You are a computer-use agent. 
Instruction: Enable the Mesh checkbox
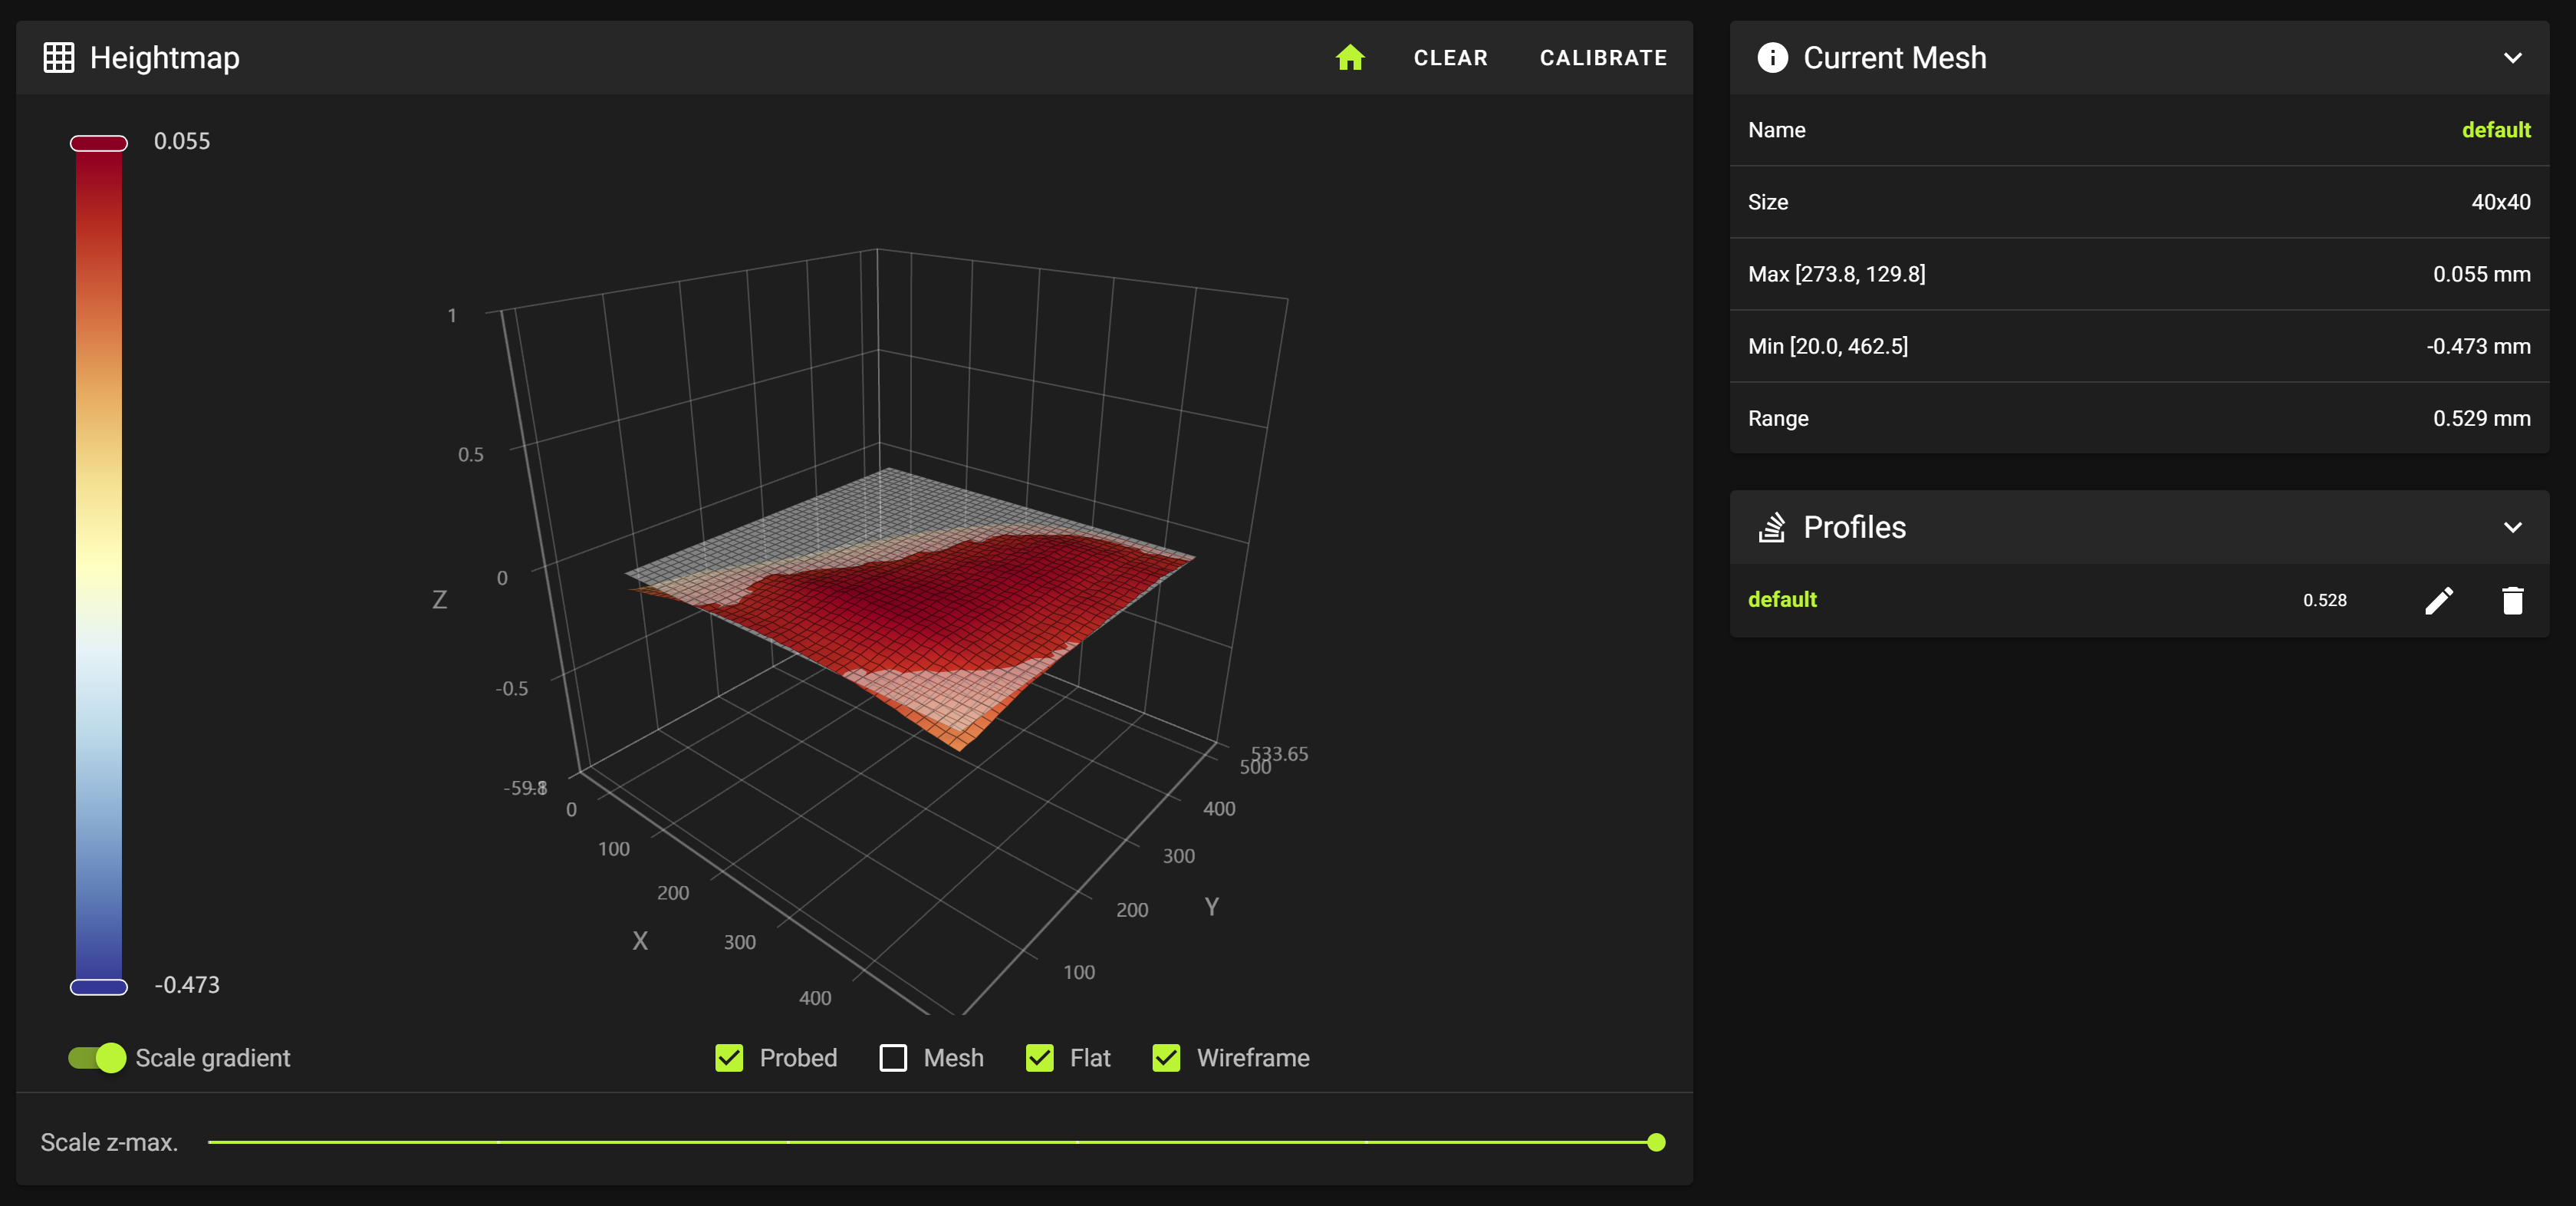893,1058
